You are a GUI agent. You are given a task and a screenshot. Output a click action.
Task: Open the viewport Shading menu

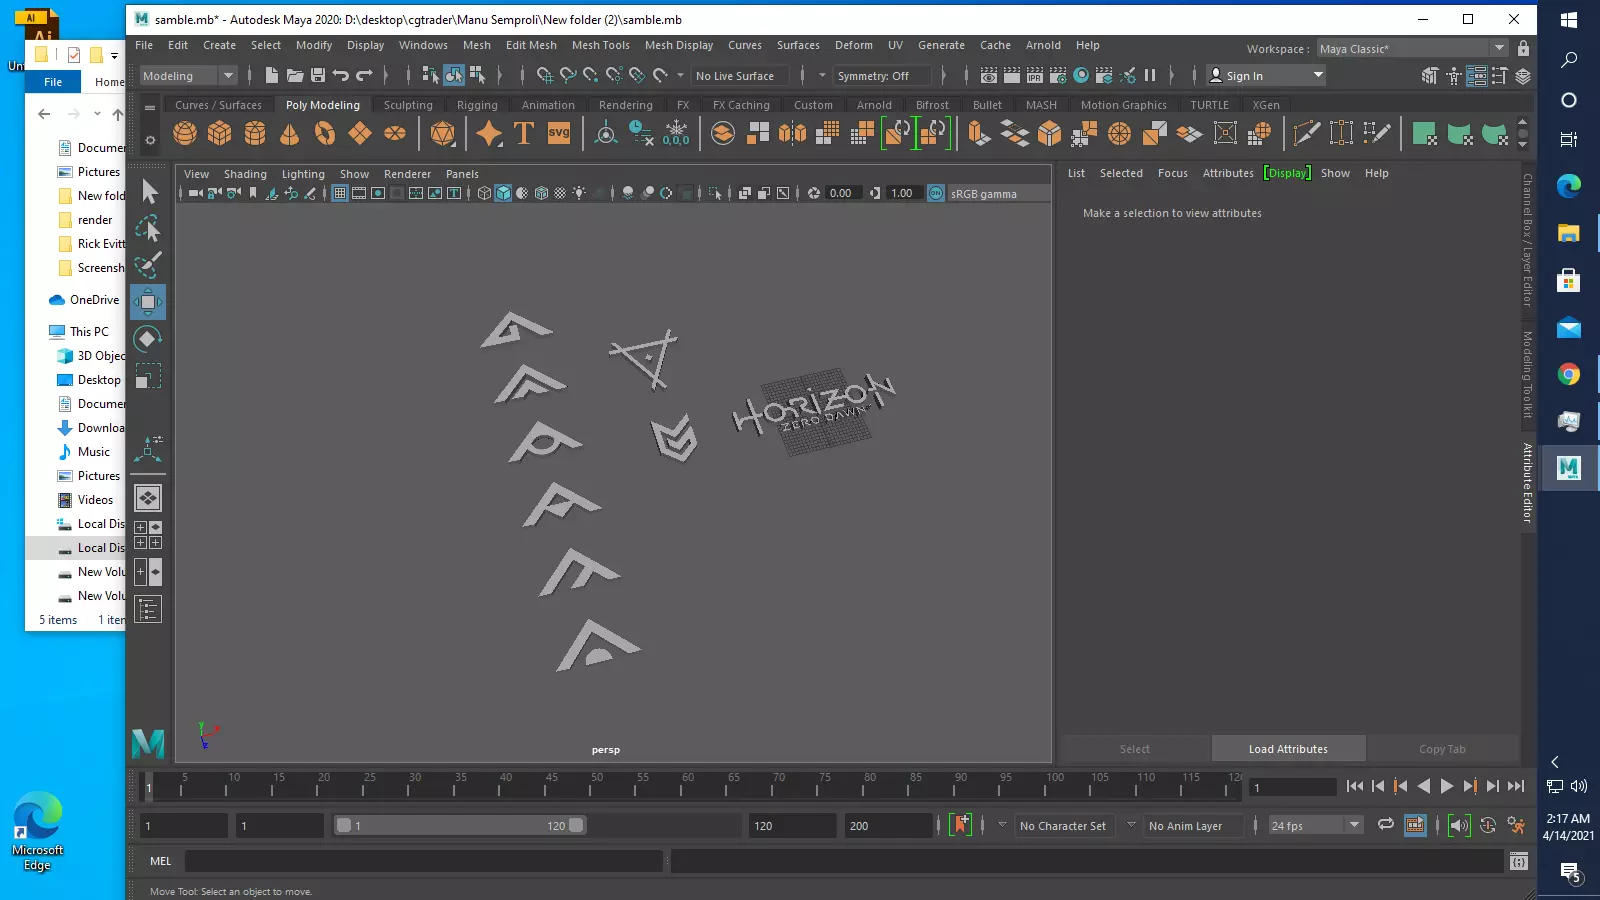coord(245,174)
